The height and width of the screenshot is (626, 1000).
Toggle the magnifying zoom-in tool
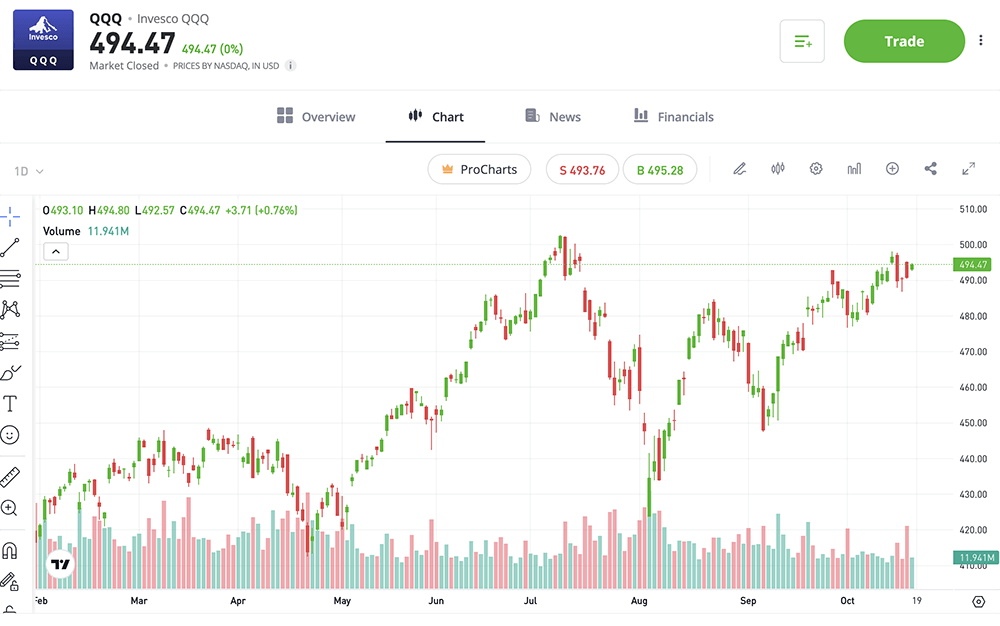12,508
